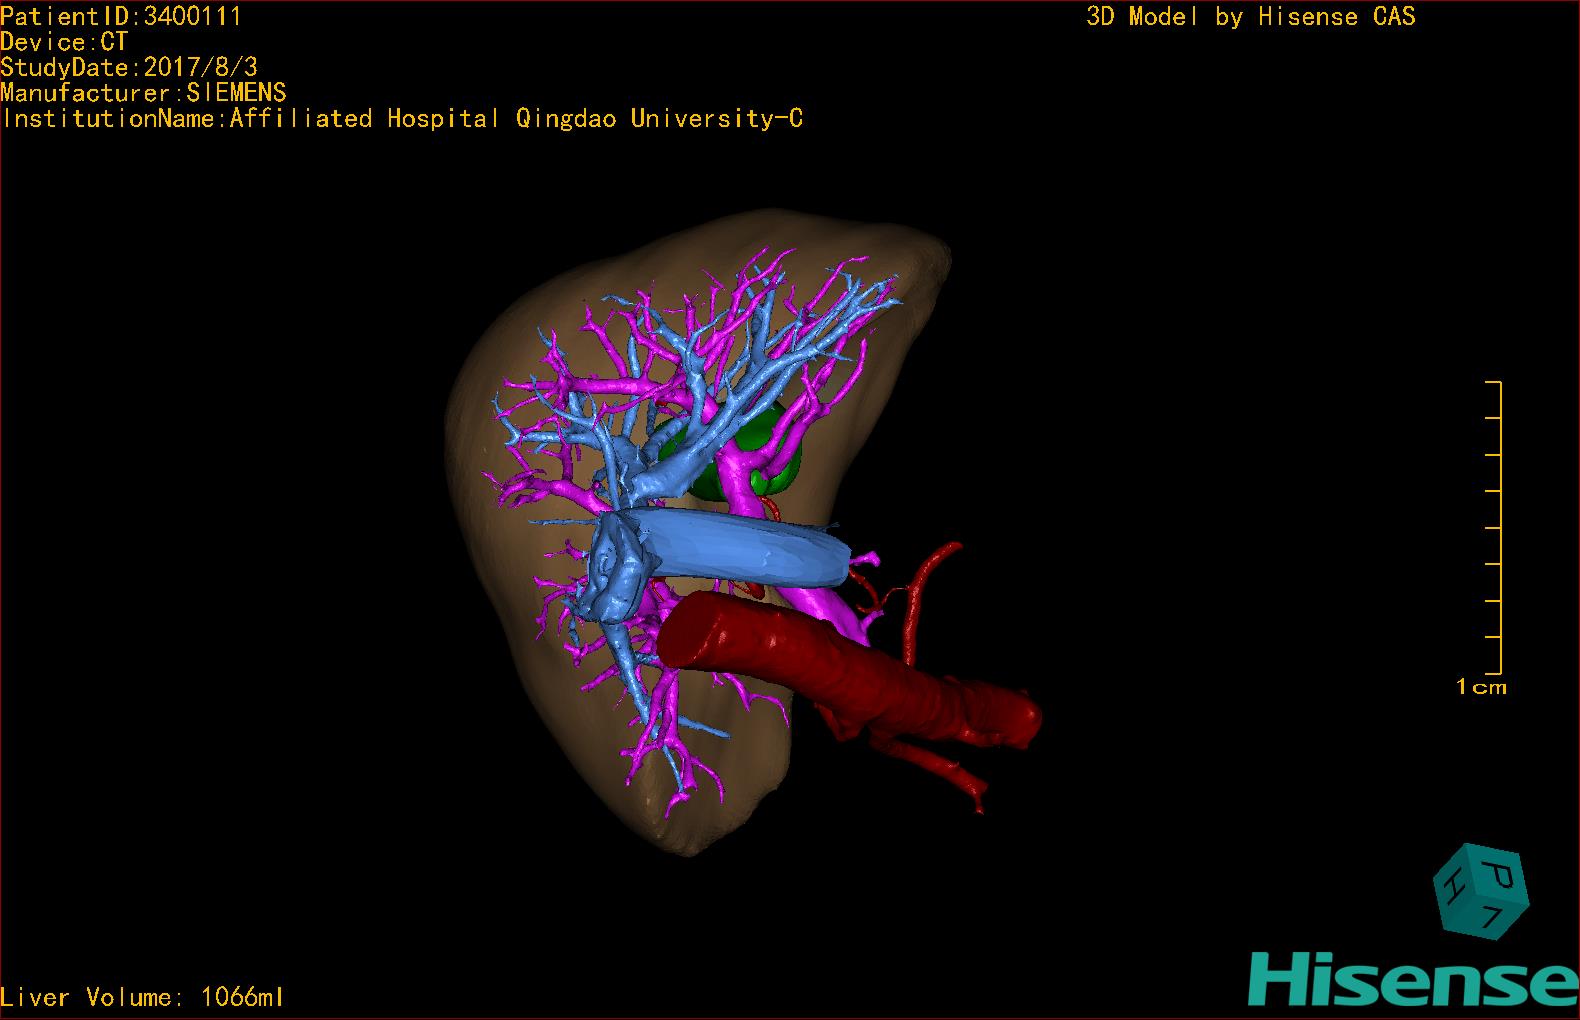
Task: Click the Device:CT label
Action: 64,42
